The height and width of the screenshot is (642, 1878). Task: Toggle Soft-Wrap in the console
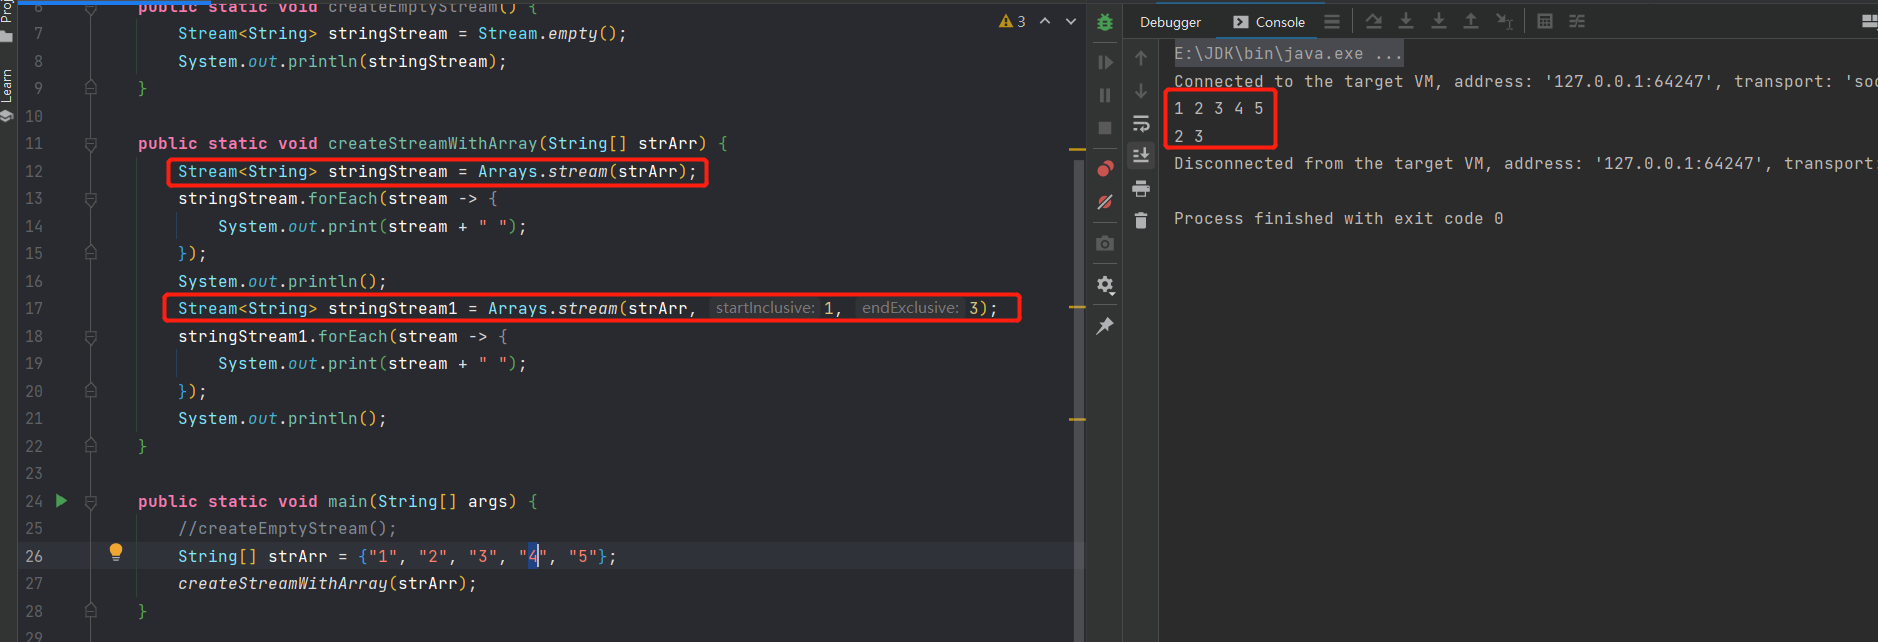point(1141,123)
